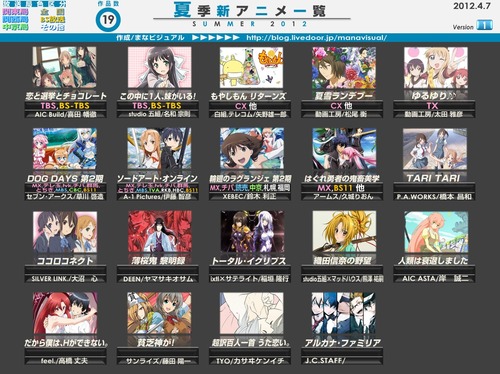Click the もやしもん リターンズ title text
The width and height of the screenshot is (500, 374).
tap(248, 96)
